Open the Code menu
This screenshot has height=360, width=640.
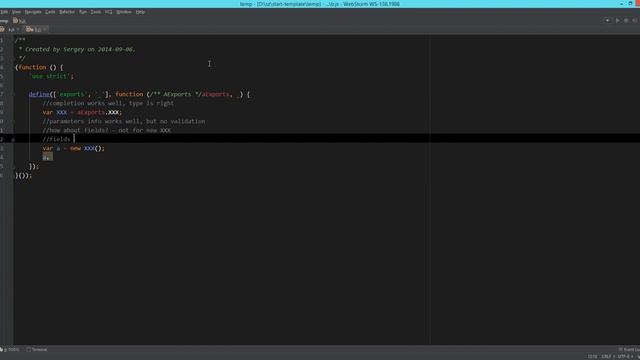click(x=50, y=12)
